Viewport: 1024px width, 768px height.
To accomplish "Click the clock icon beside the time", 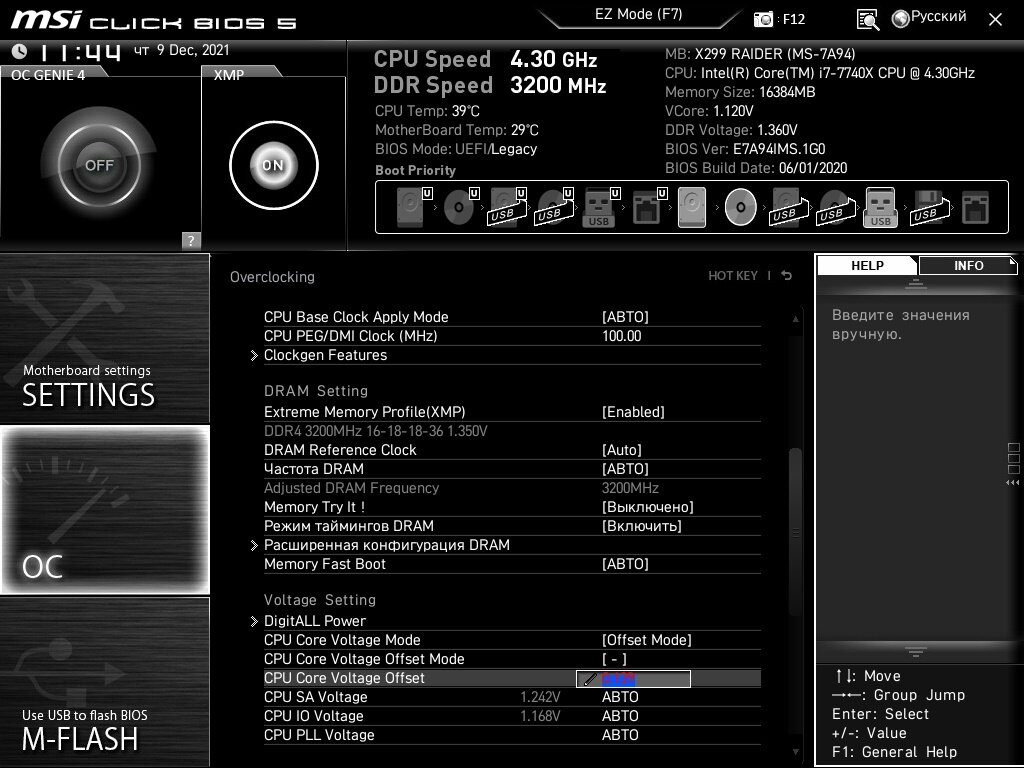I will [x=19, y=51].
